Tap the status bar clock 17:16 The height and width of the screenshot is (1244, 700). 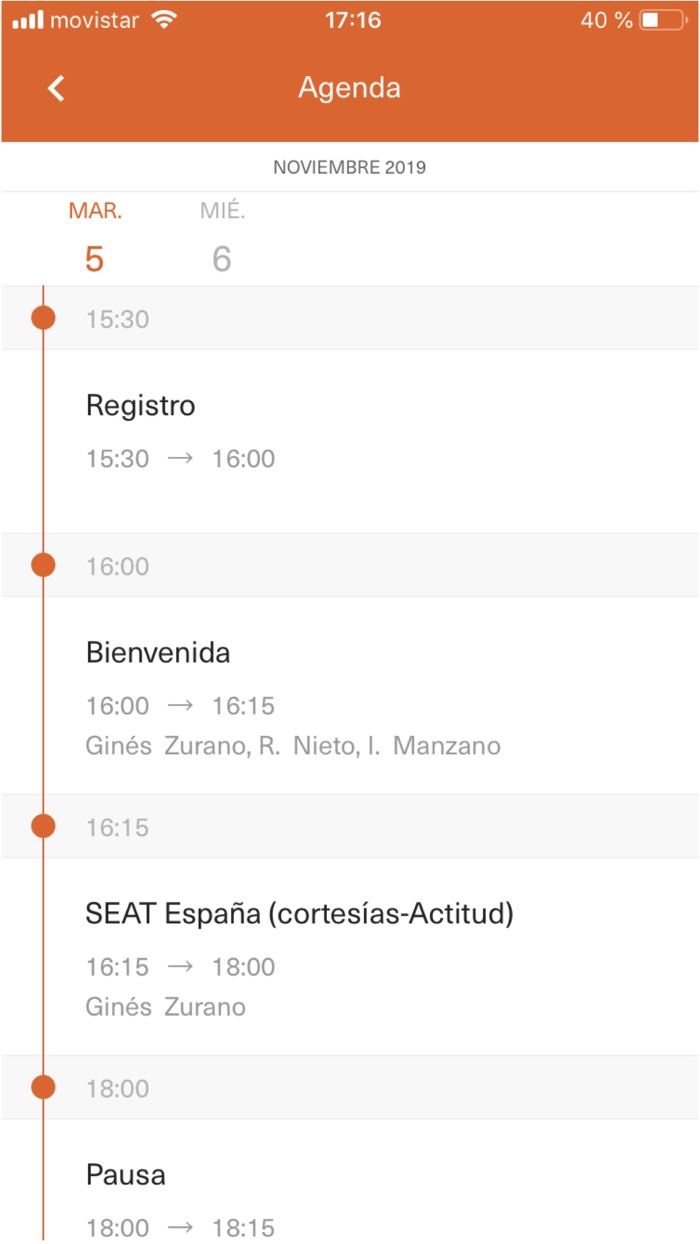tap(352, 20)
